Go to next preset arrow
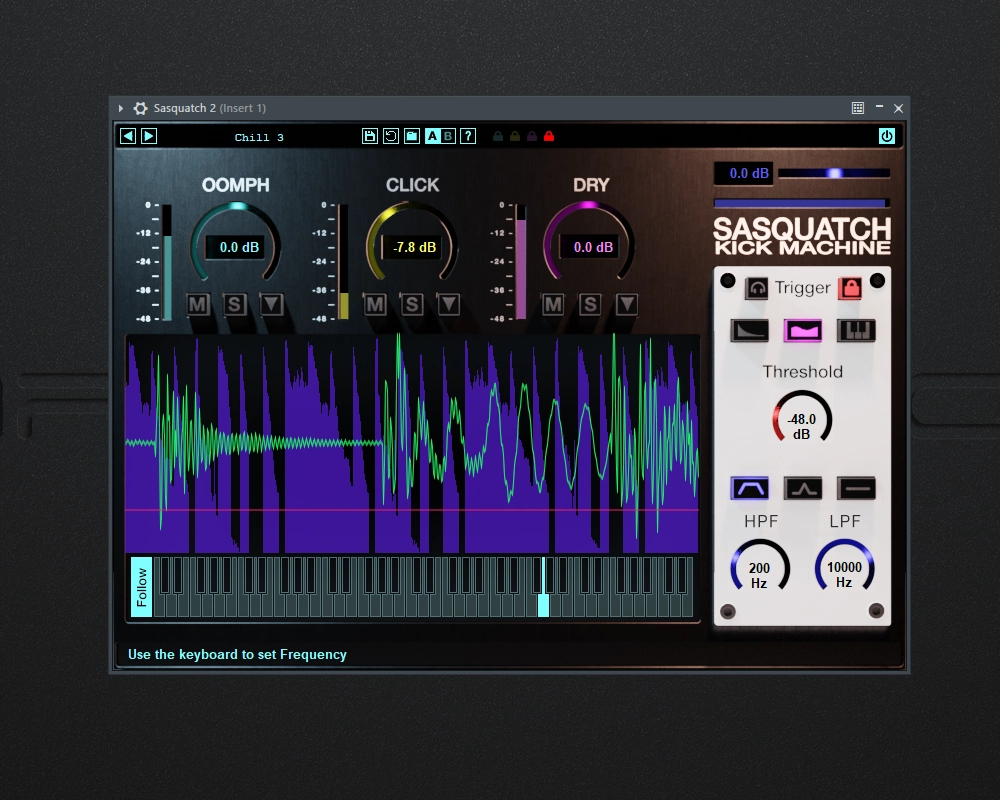 point(149,136)
